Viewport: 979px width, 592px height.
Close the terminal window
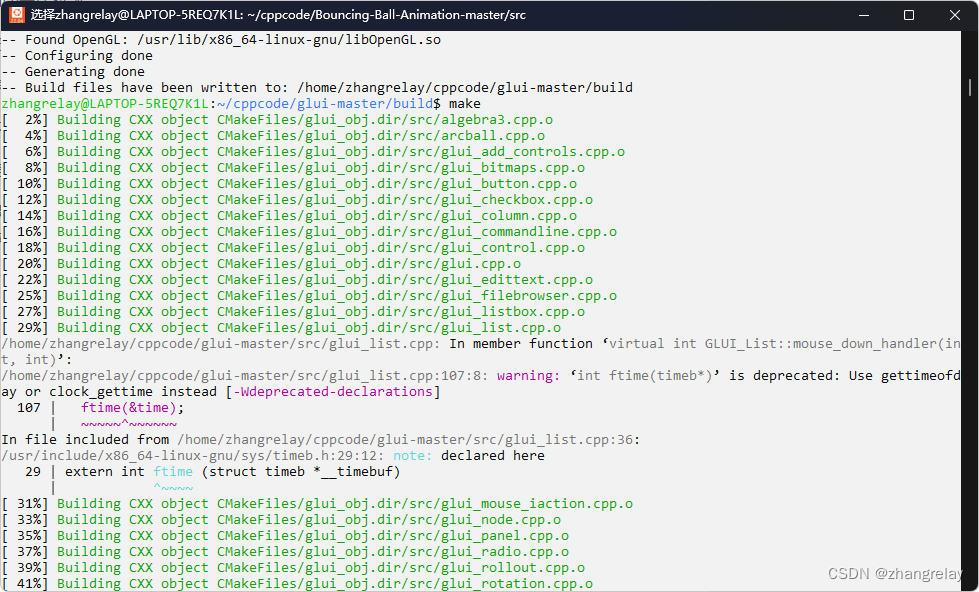point(955,15)
